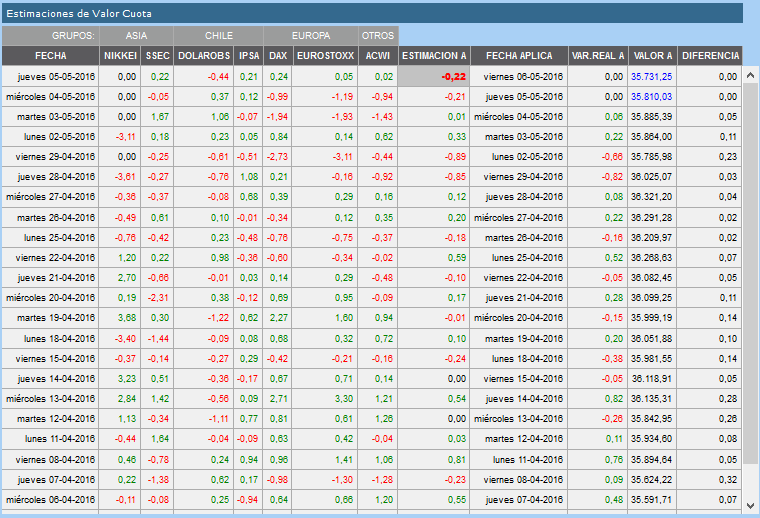Click the VALOR A column header
The width and height of the screenshot is (760, 518).
click(653, 56)
